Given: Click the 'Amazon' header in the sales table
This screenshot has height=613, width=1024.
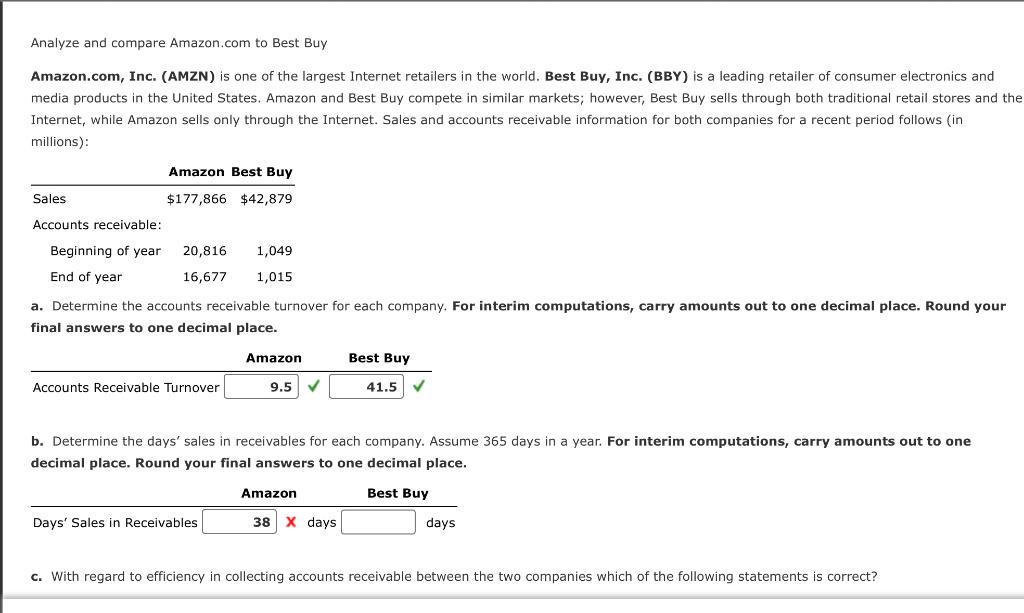Looking at the screenshot, I should click(196, 172).
